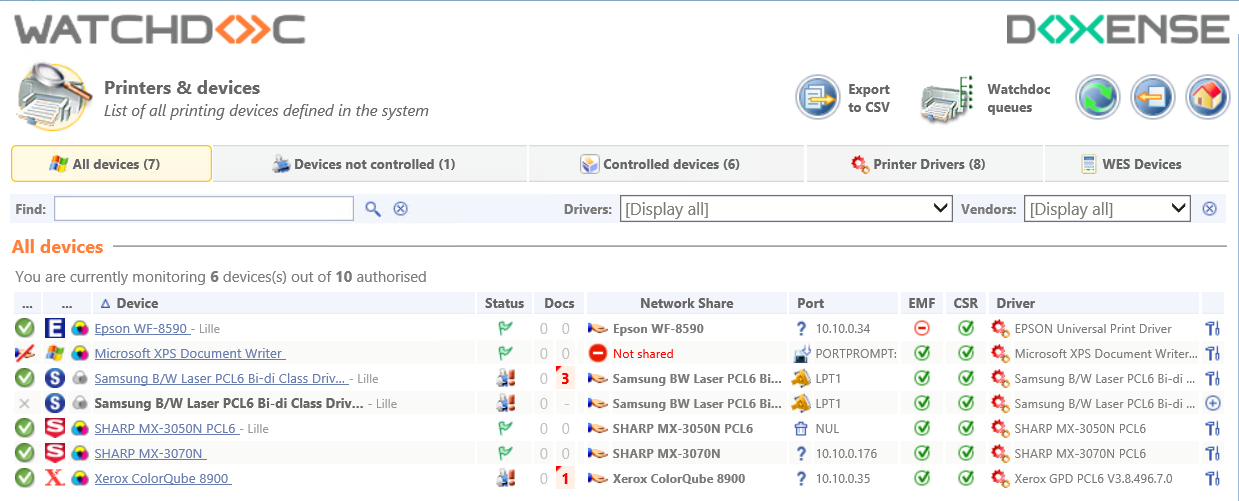The height and width of the screenshot is (501, 1239).
Task: Click the CSR green check for Xerox ColorQube
Action: 966,478
